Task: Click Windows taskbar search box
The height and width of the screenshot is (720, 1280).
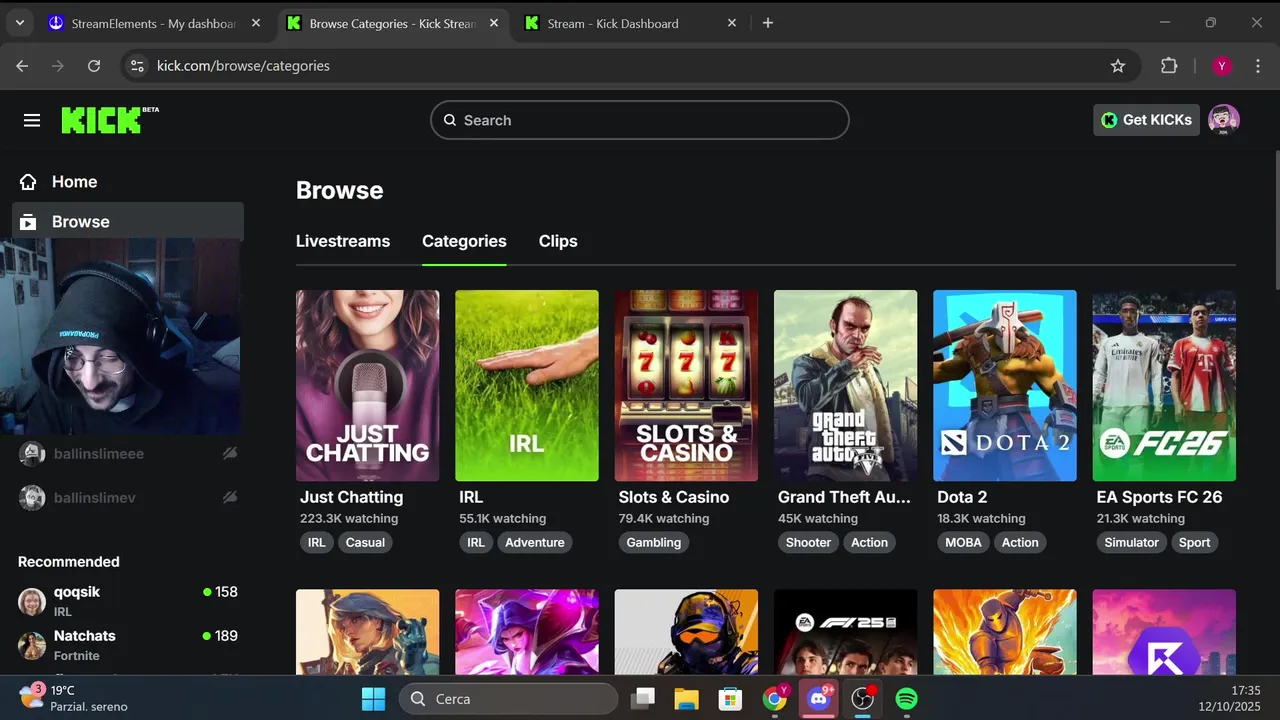Action: (x=508, y=698)
